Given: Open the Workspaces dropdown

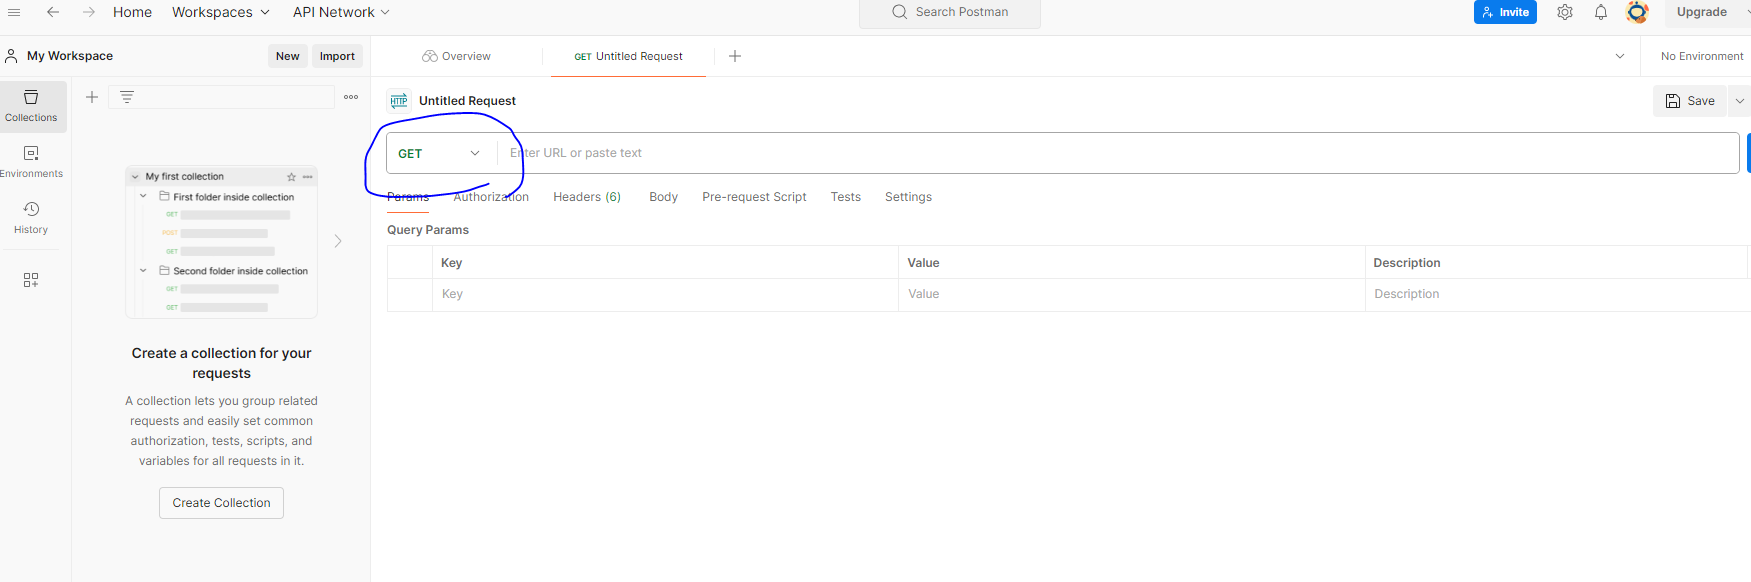Looking at the screenshot, I should click(221, 12).
